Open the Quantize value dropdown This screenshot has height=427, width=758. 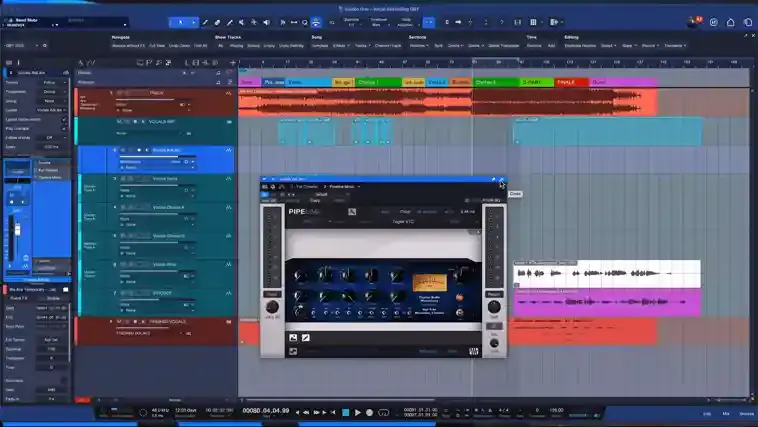[351, 22]
